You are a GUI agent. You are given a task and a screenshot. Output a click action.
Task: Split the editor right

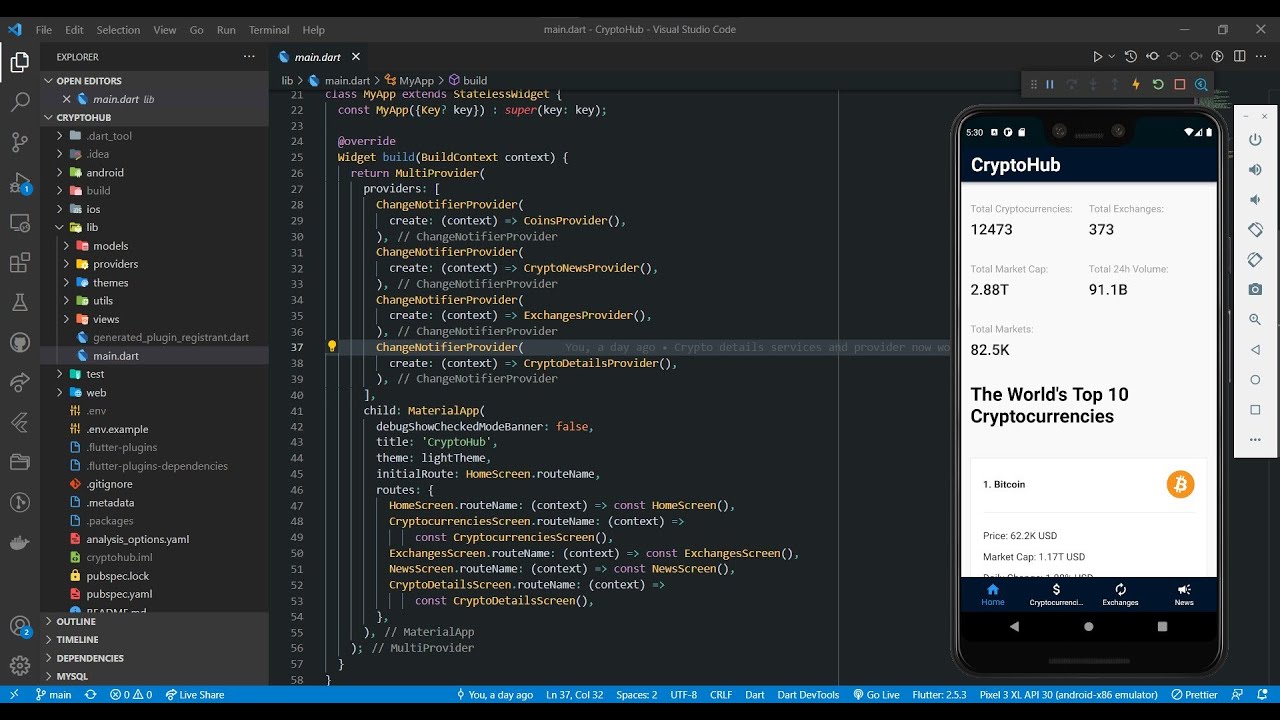(1240, 57)
